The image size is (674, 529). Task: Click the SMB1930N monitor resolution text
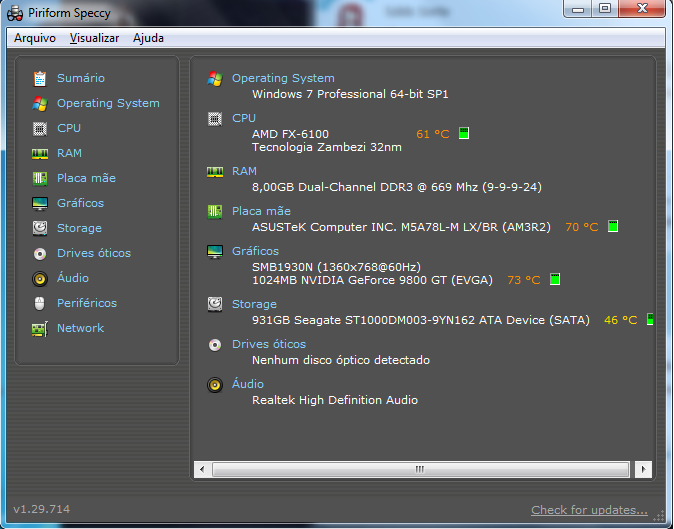[337, 267]
